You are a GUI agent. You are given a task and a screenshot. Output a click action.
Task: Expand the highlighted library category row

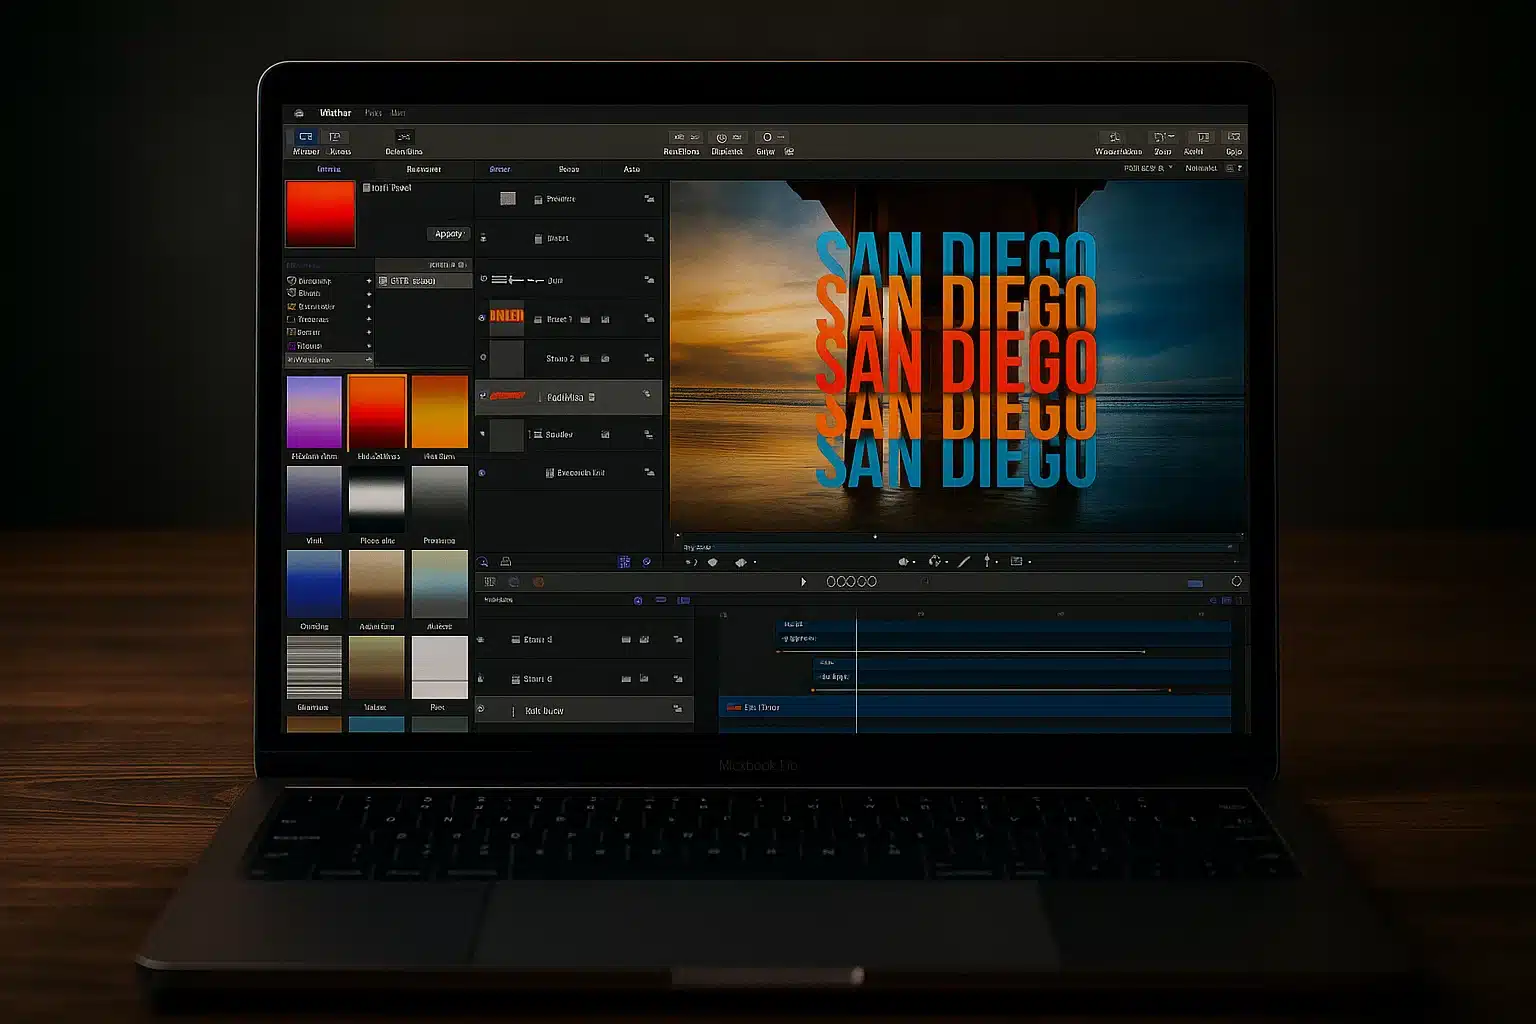point(369,359)
